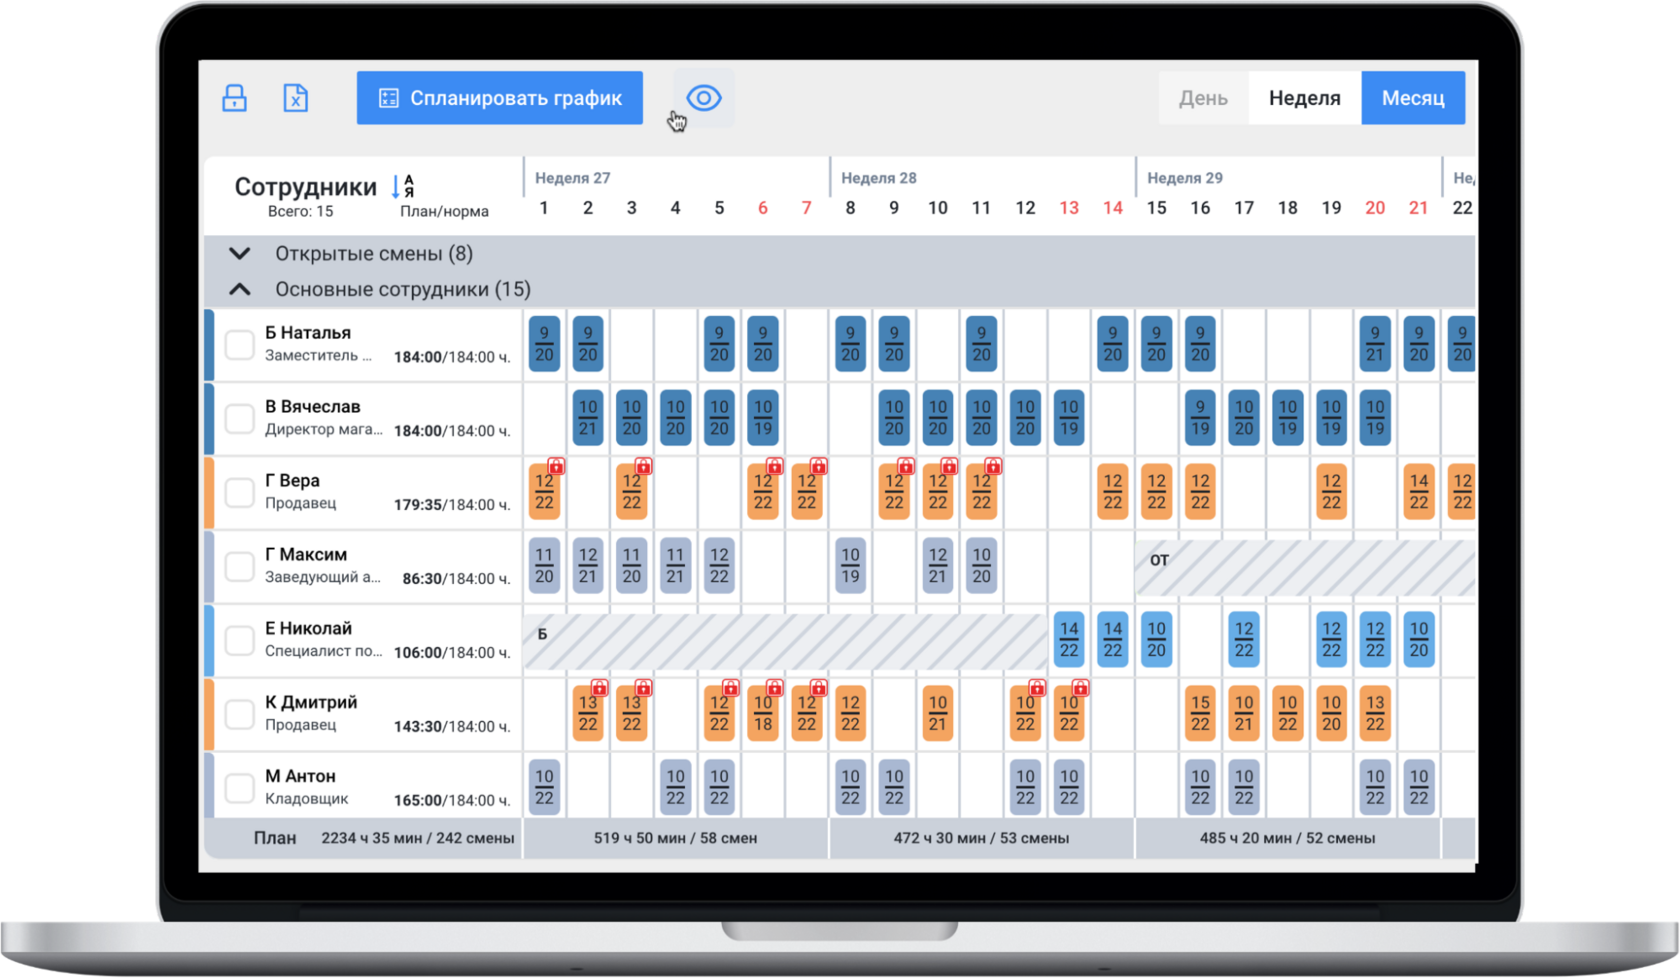Image resolution: width=1680 pixels, height=978 pixels.
Task: Click the План/норма column label
Action: 444,212
